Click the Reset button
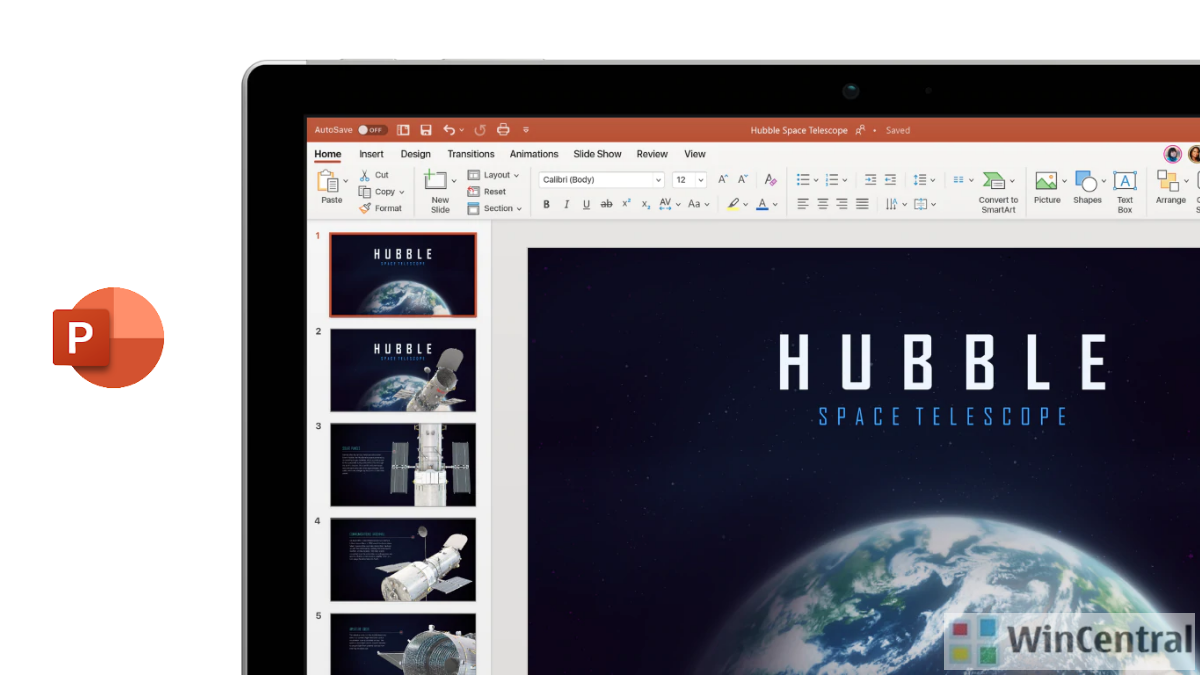Viewport: 1200px width, 675px height. coord(487,192)
